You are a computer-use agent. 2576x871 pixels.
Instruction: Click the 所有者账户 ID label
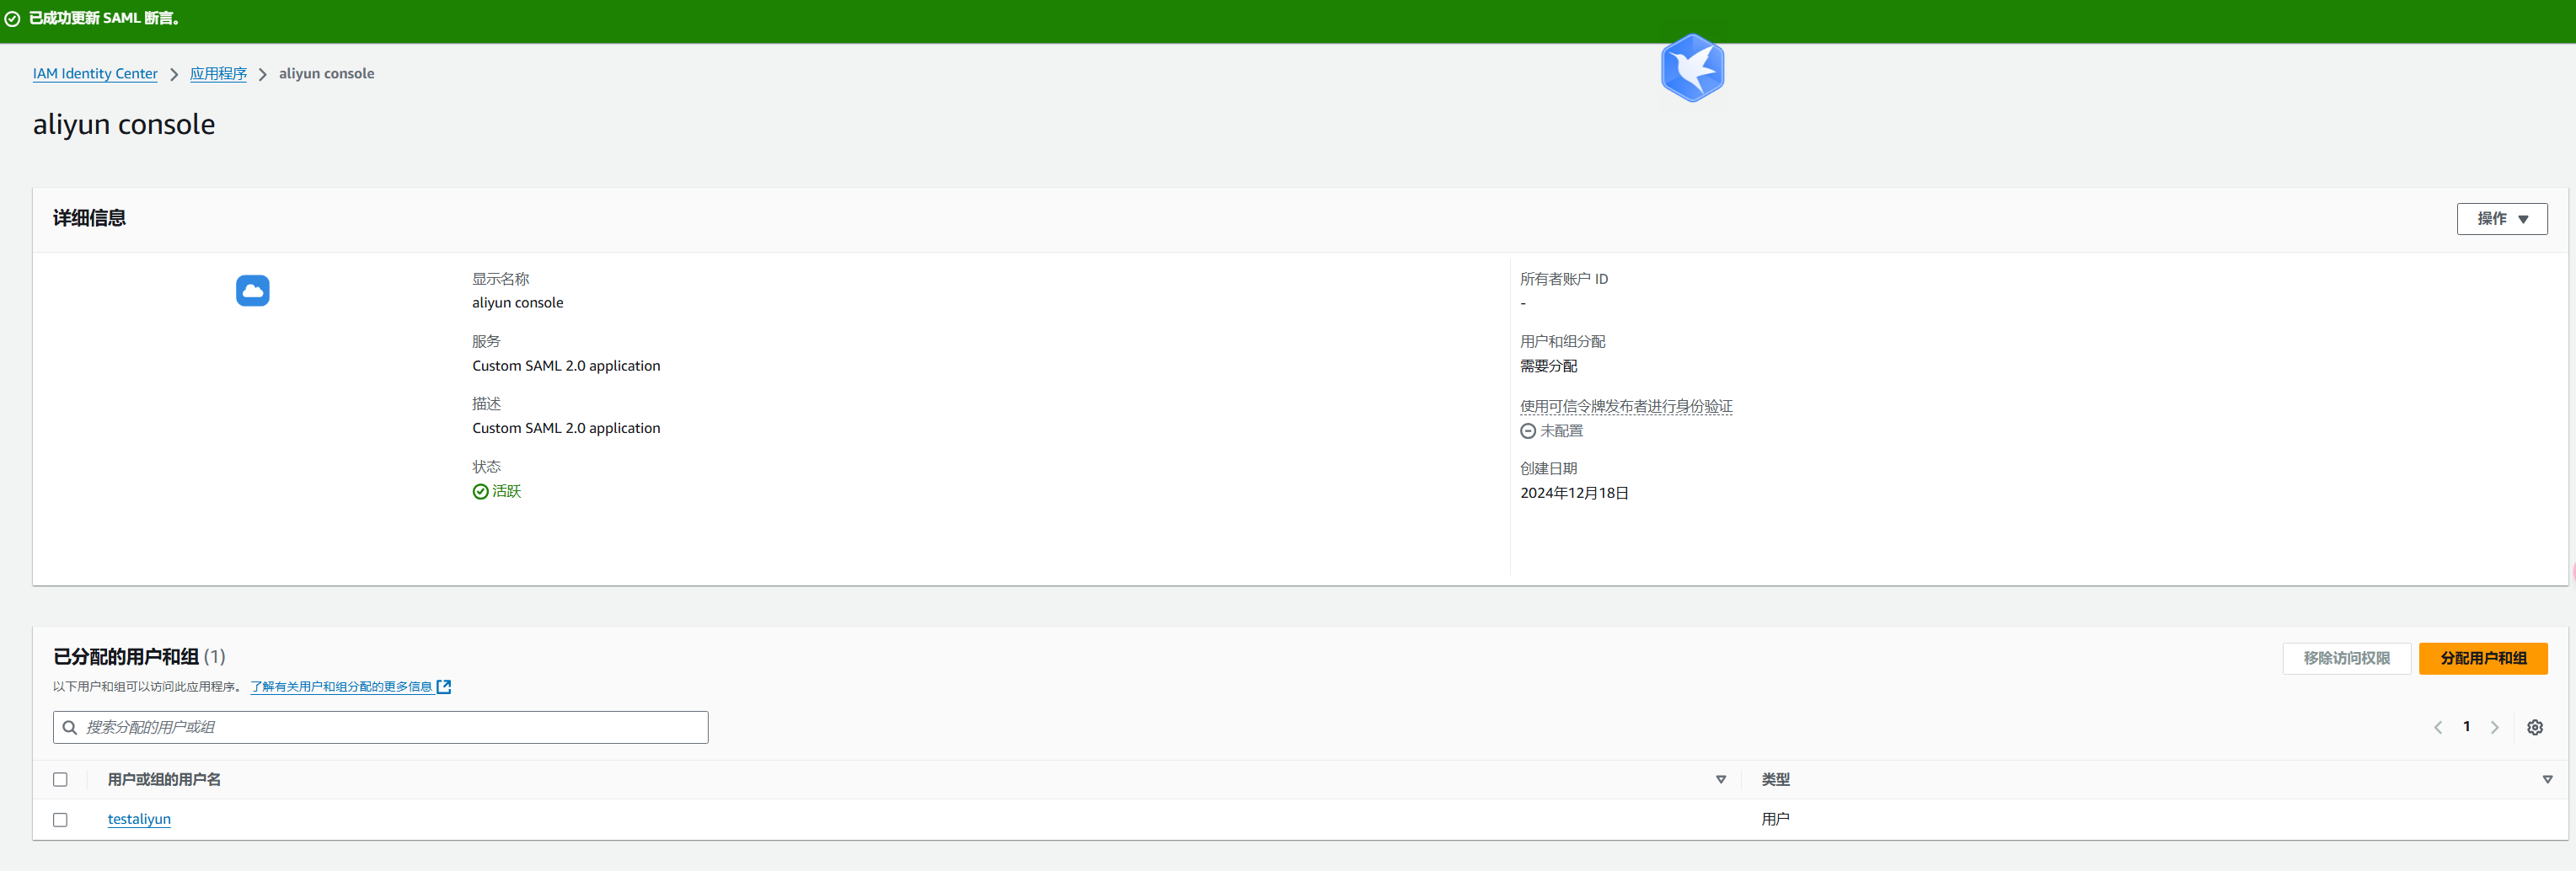click(x=1564, y=279)
